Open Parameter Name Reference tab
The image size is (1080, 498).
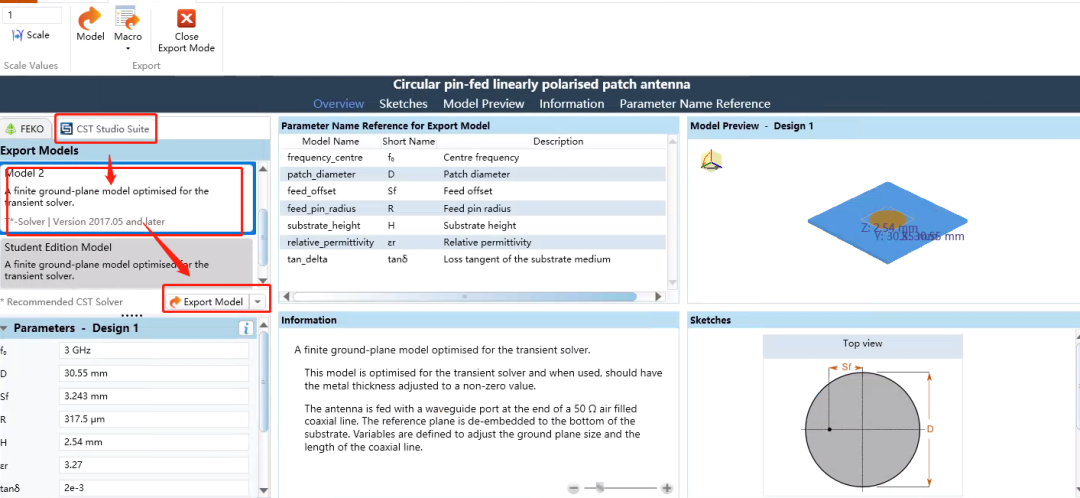[695, 104]
